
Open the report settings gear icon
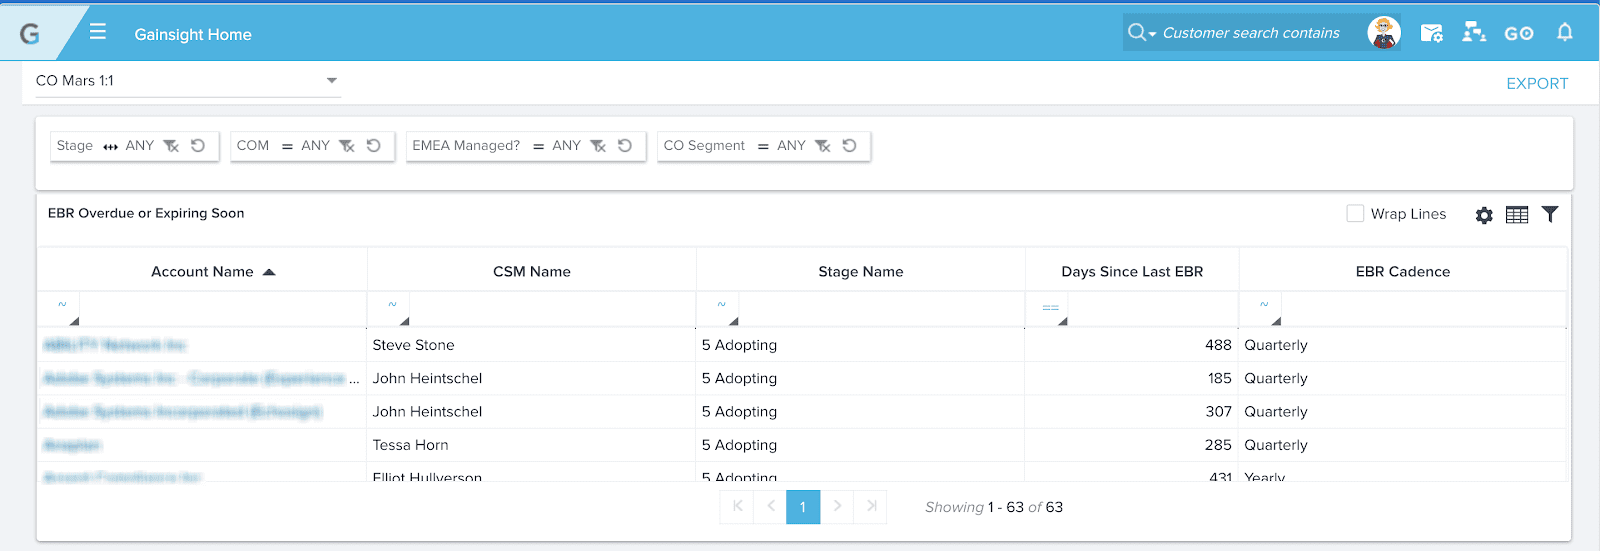pyautogui.click(x=1484, y=215)
